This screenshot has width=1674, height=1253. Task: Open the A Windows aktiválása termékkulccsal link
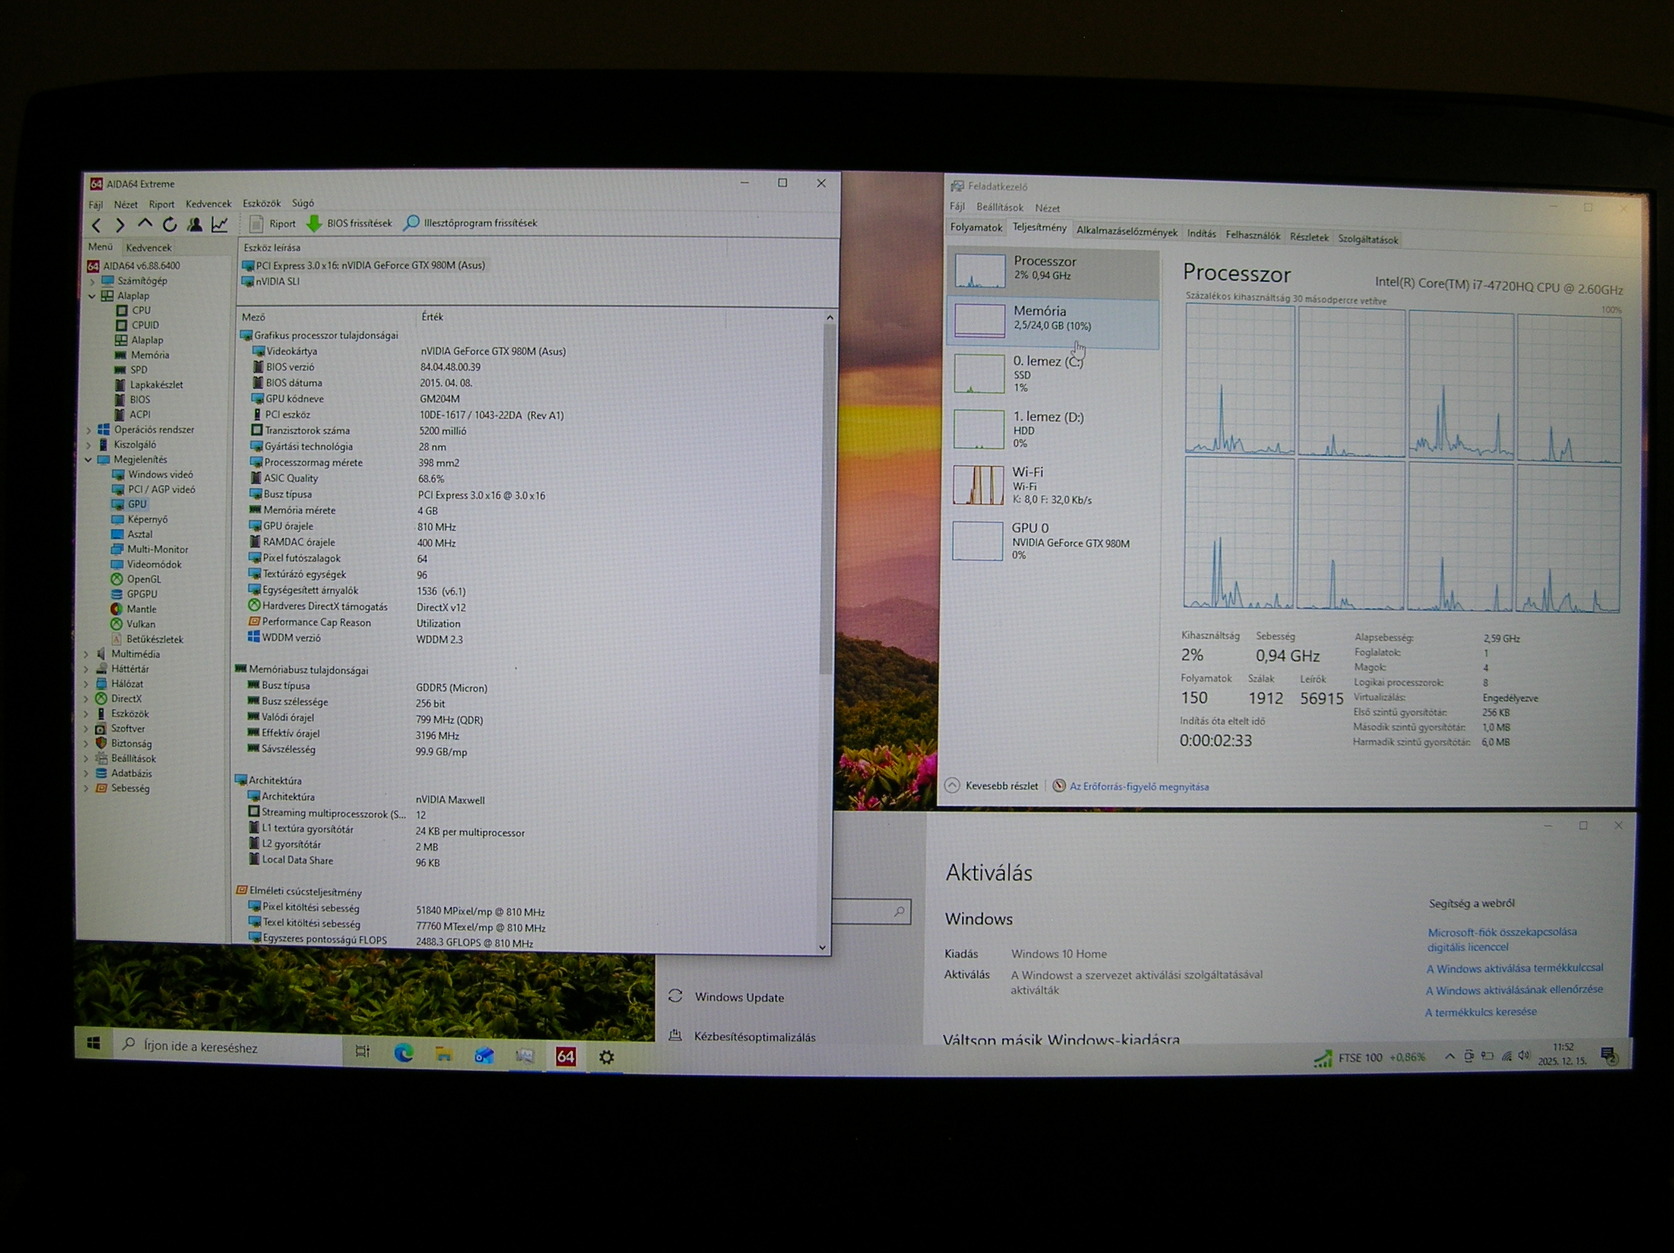point(1514,968)
